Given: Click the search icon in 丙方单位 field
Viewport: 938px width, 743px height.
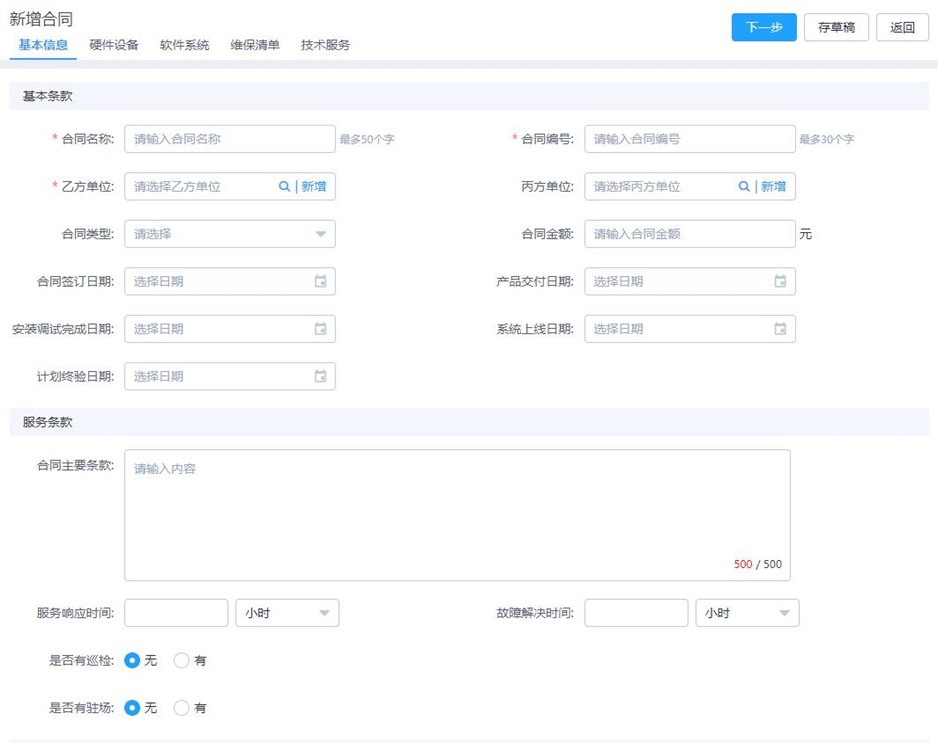Looking at the screenshot, I should pyautogui.click(x=744, y=187).
